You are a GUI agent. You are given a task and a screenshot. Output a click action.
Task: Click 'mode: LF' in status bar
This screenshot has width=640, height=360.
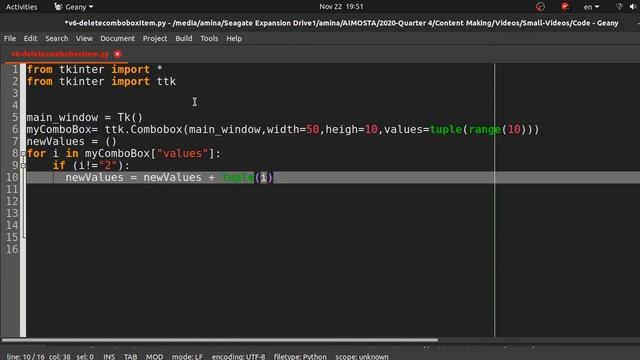coord(187,356)
